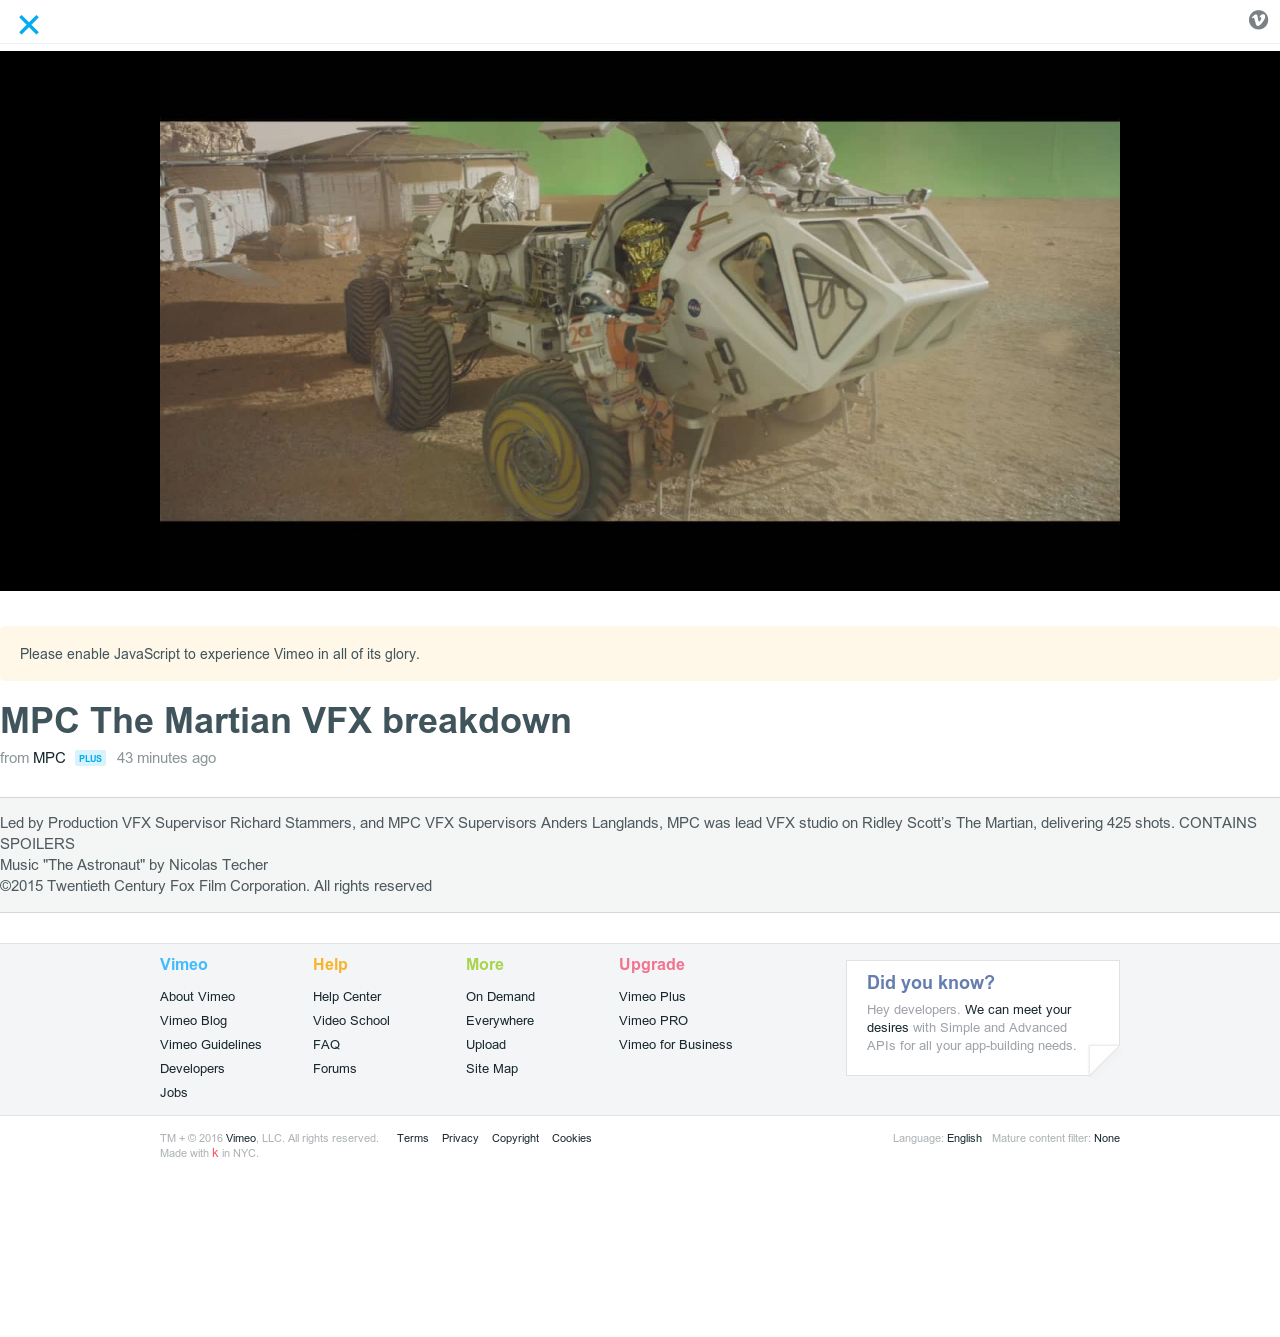This screenshot has height=1337, width=1280.
Task: Click the Vimeo link in copyright notice
Action: click(x=241, y=1138)
